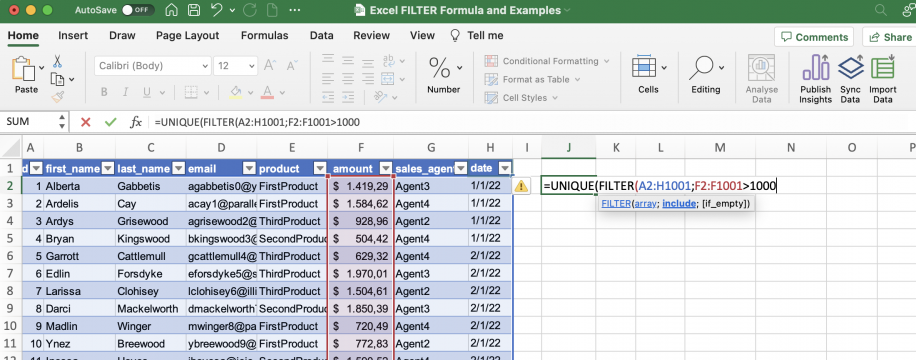Open the date column filter dropdown
Screen dimensions: 916x360
[505, 169]
